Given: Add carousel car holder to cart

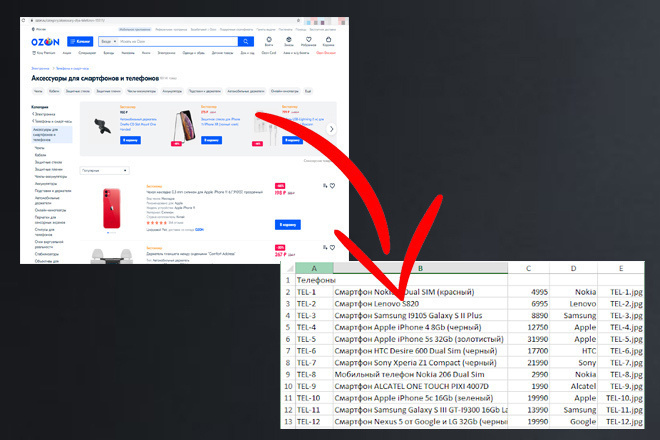Looking at the screenshot, I should (130, 140).
